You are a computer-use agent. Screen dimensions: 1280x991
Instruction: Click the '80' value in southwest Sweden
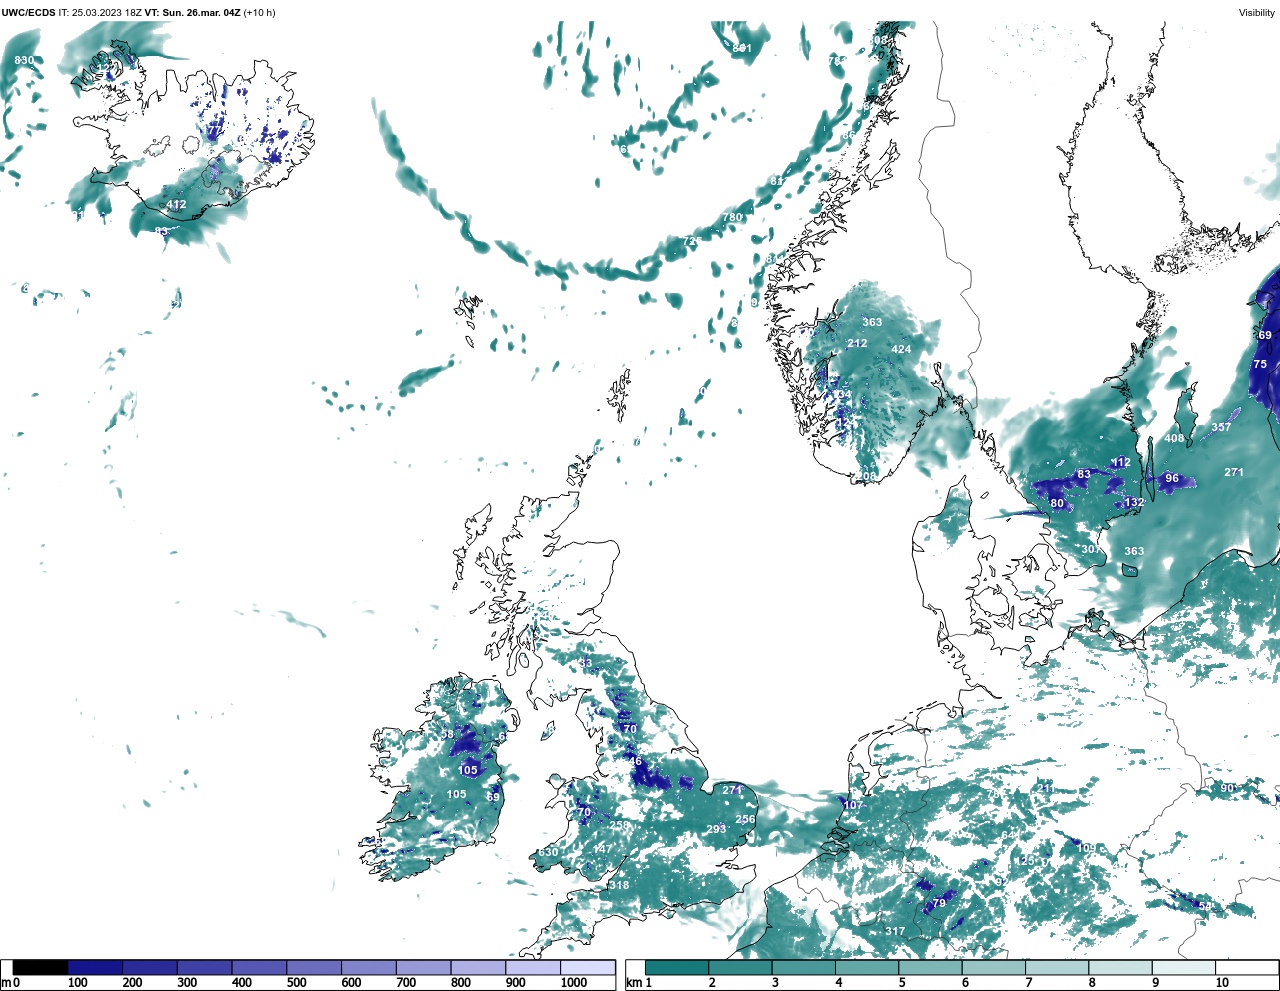coord(1058,503)
